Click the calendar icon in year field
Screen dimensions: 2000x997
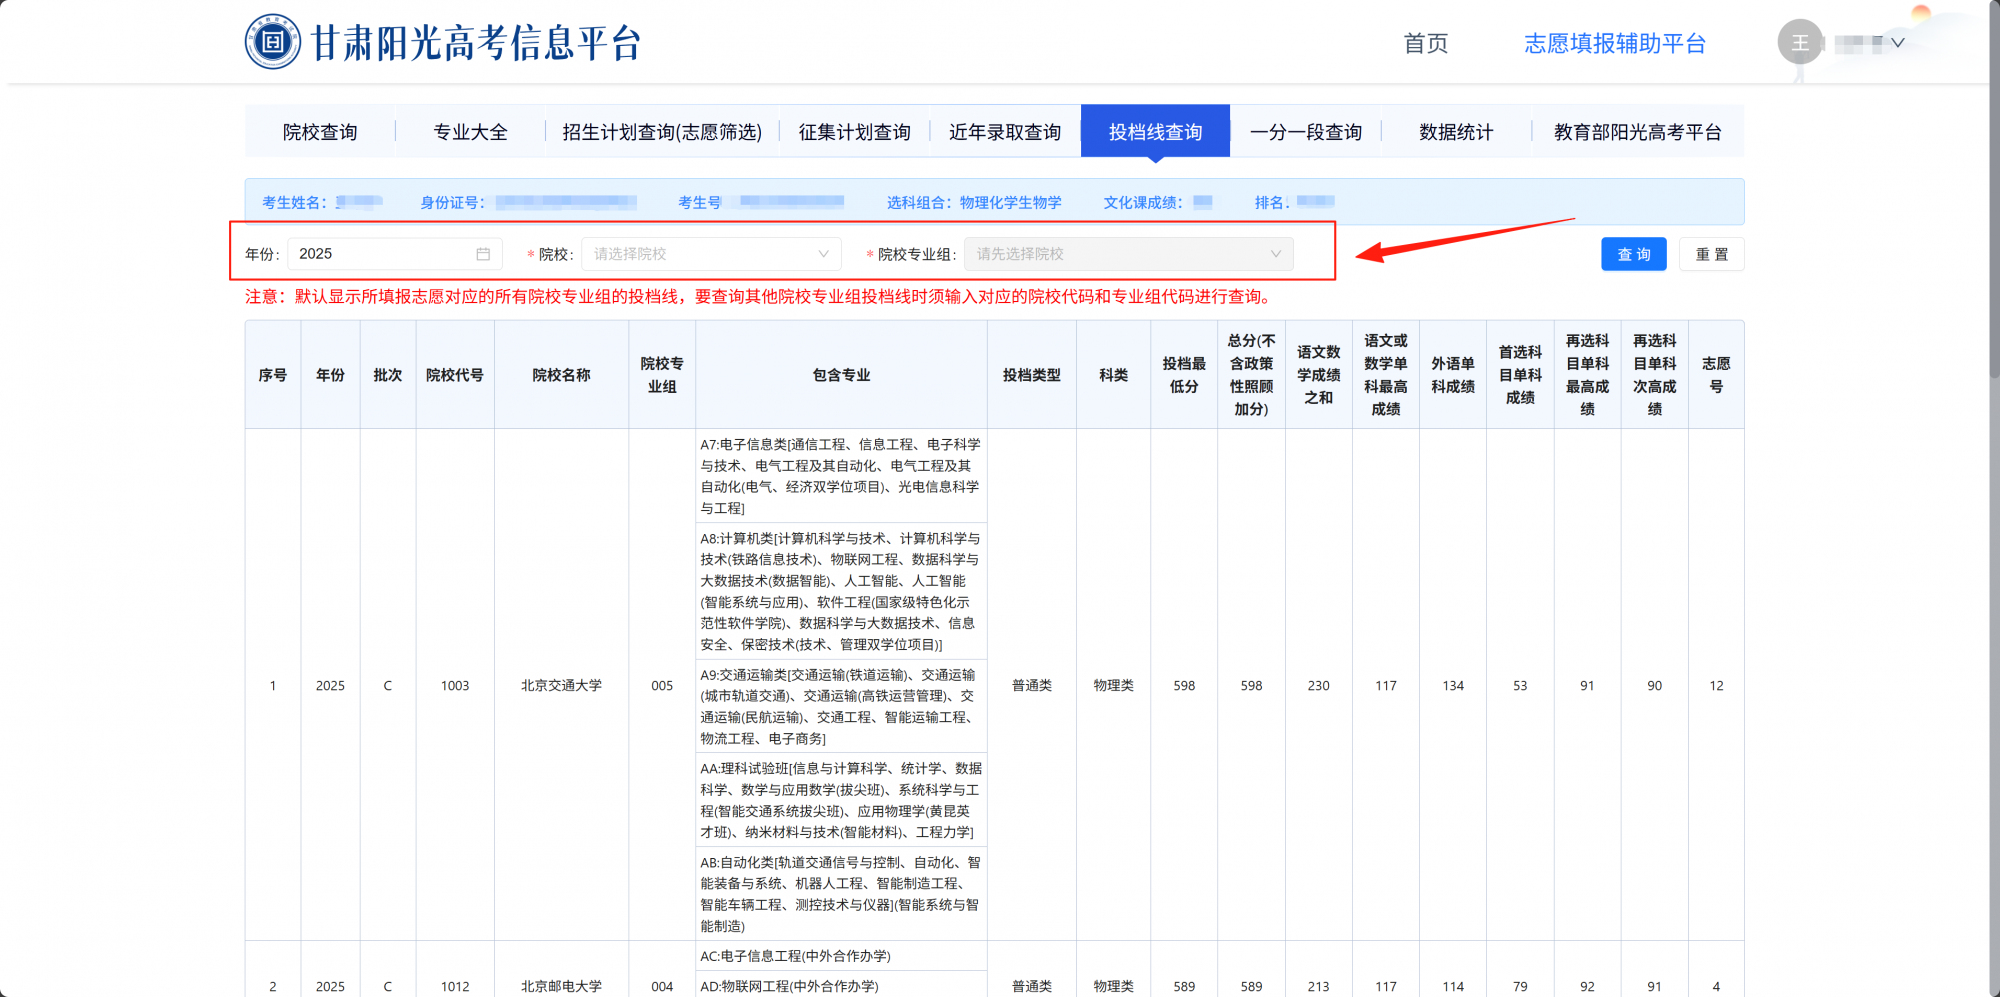coord(483,254)
